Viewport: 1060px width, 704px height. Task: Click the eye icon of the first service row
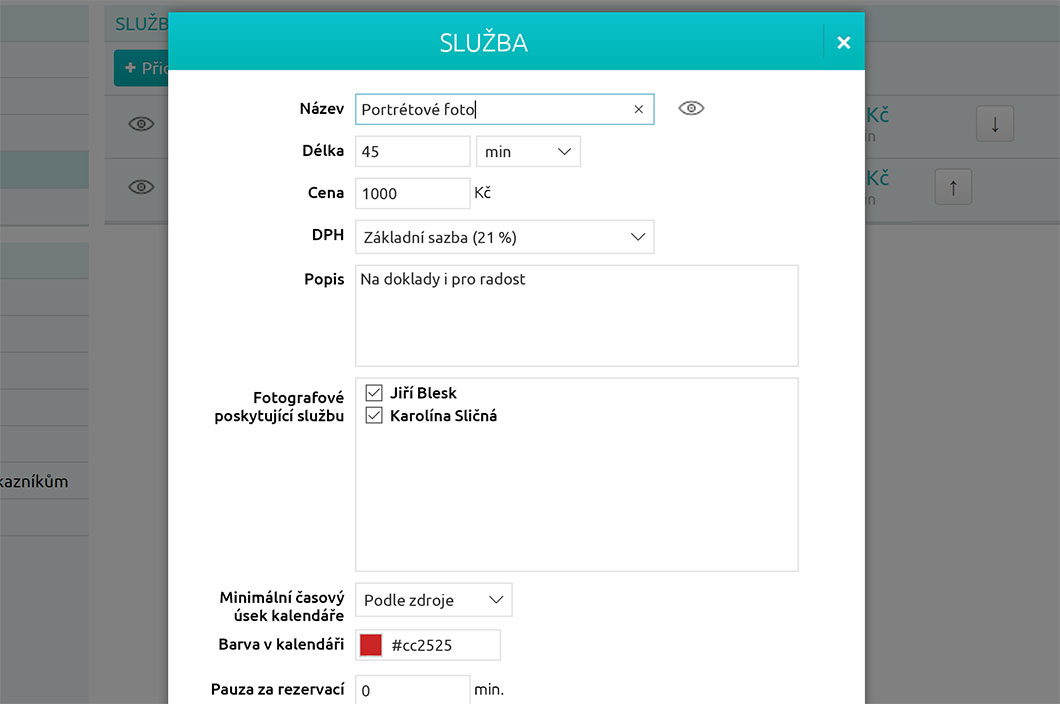(x=141, y=124)
